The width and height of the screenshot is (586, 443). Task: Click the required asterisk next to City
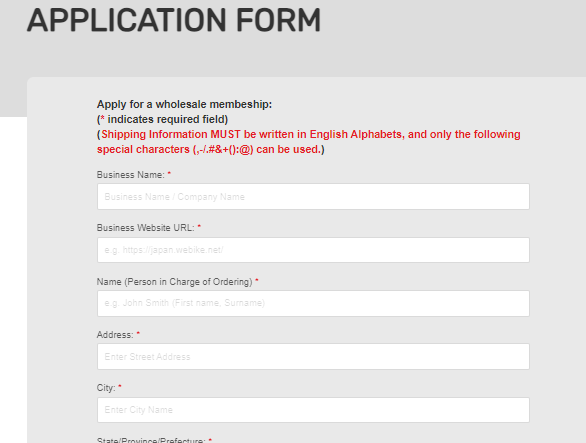coord(120,387)
